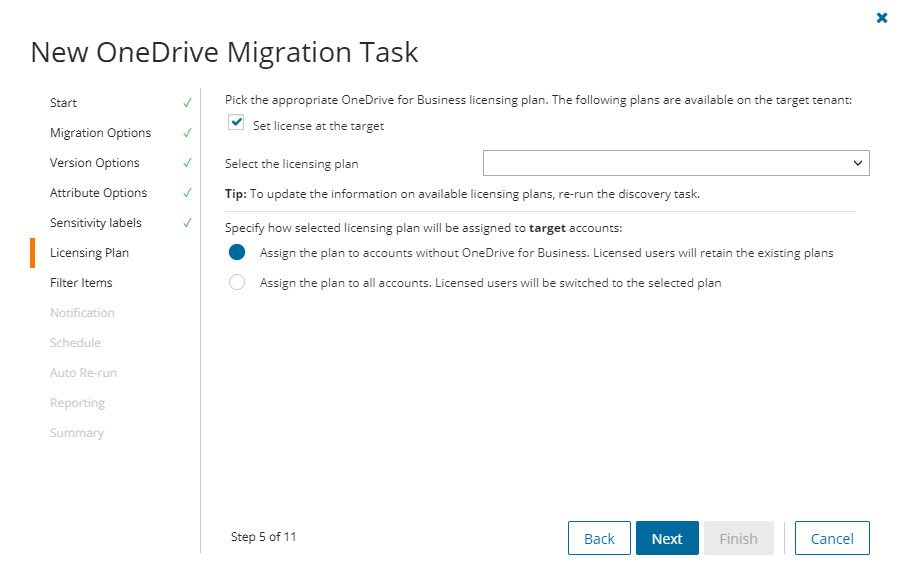
Task: Click the Schedule step in sidebar
Action: coord(75,343)
